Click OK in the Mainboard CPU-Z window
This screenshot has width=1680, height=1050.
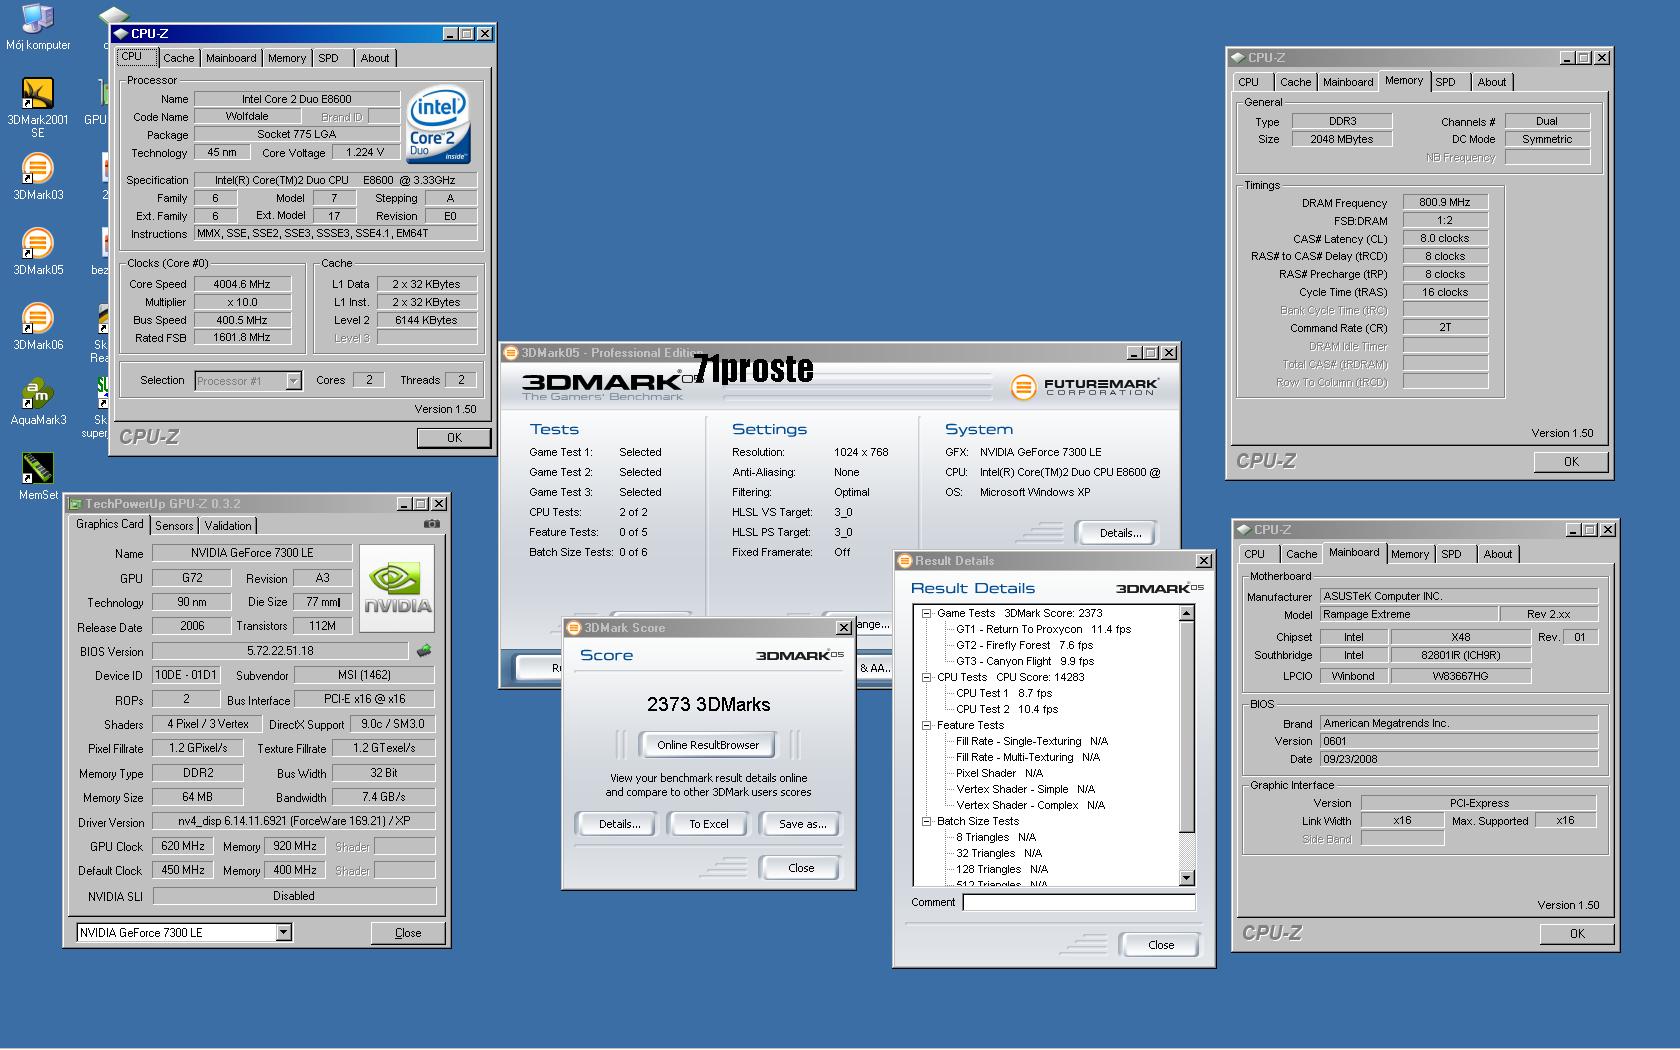pos(1577,934)
